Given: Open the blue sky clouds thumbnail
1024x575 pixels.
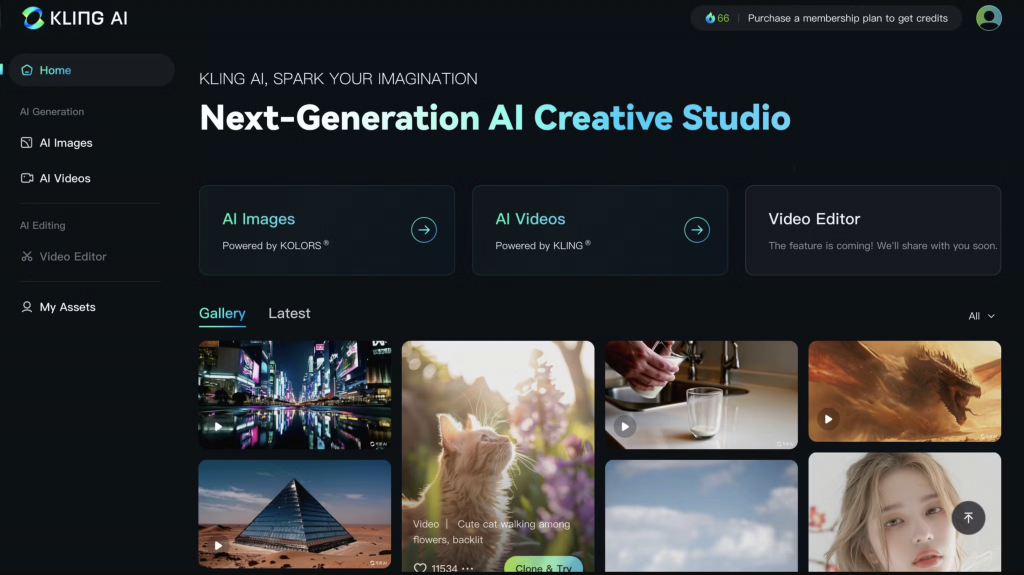Looking at the screenshot, I should 701,516.
